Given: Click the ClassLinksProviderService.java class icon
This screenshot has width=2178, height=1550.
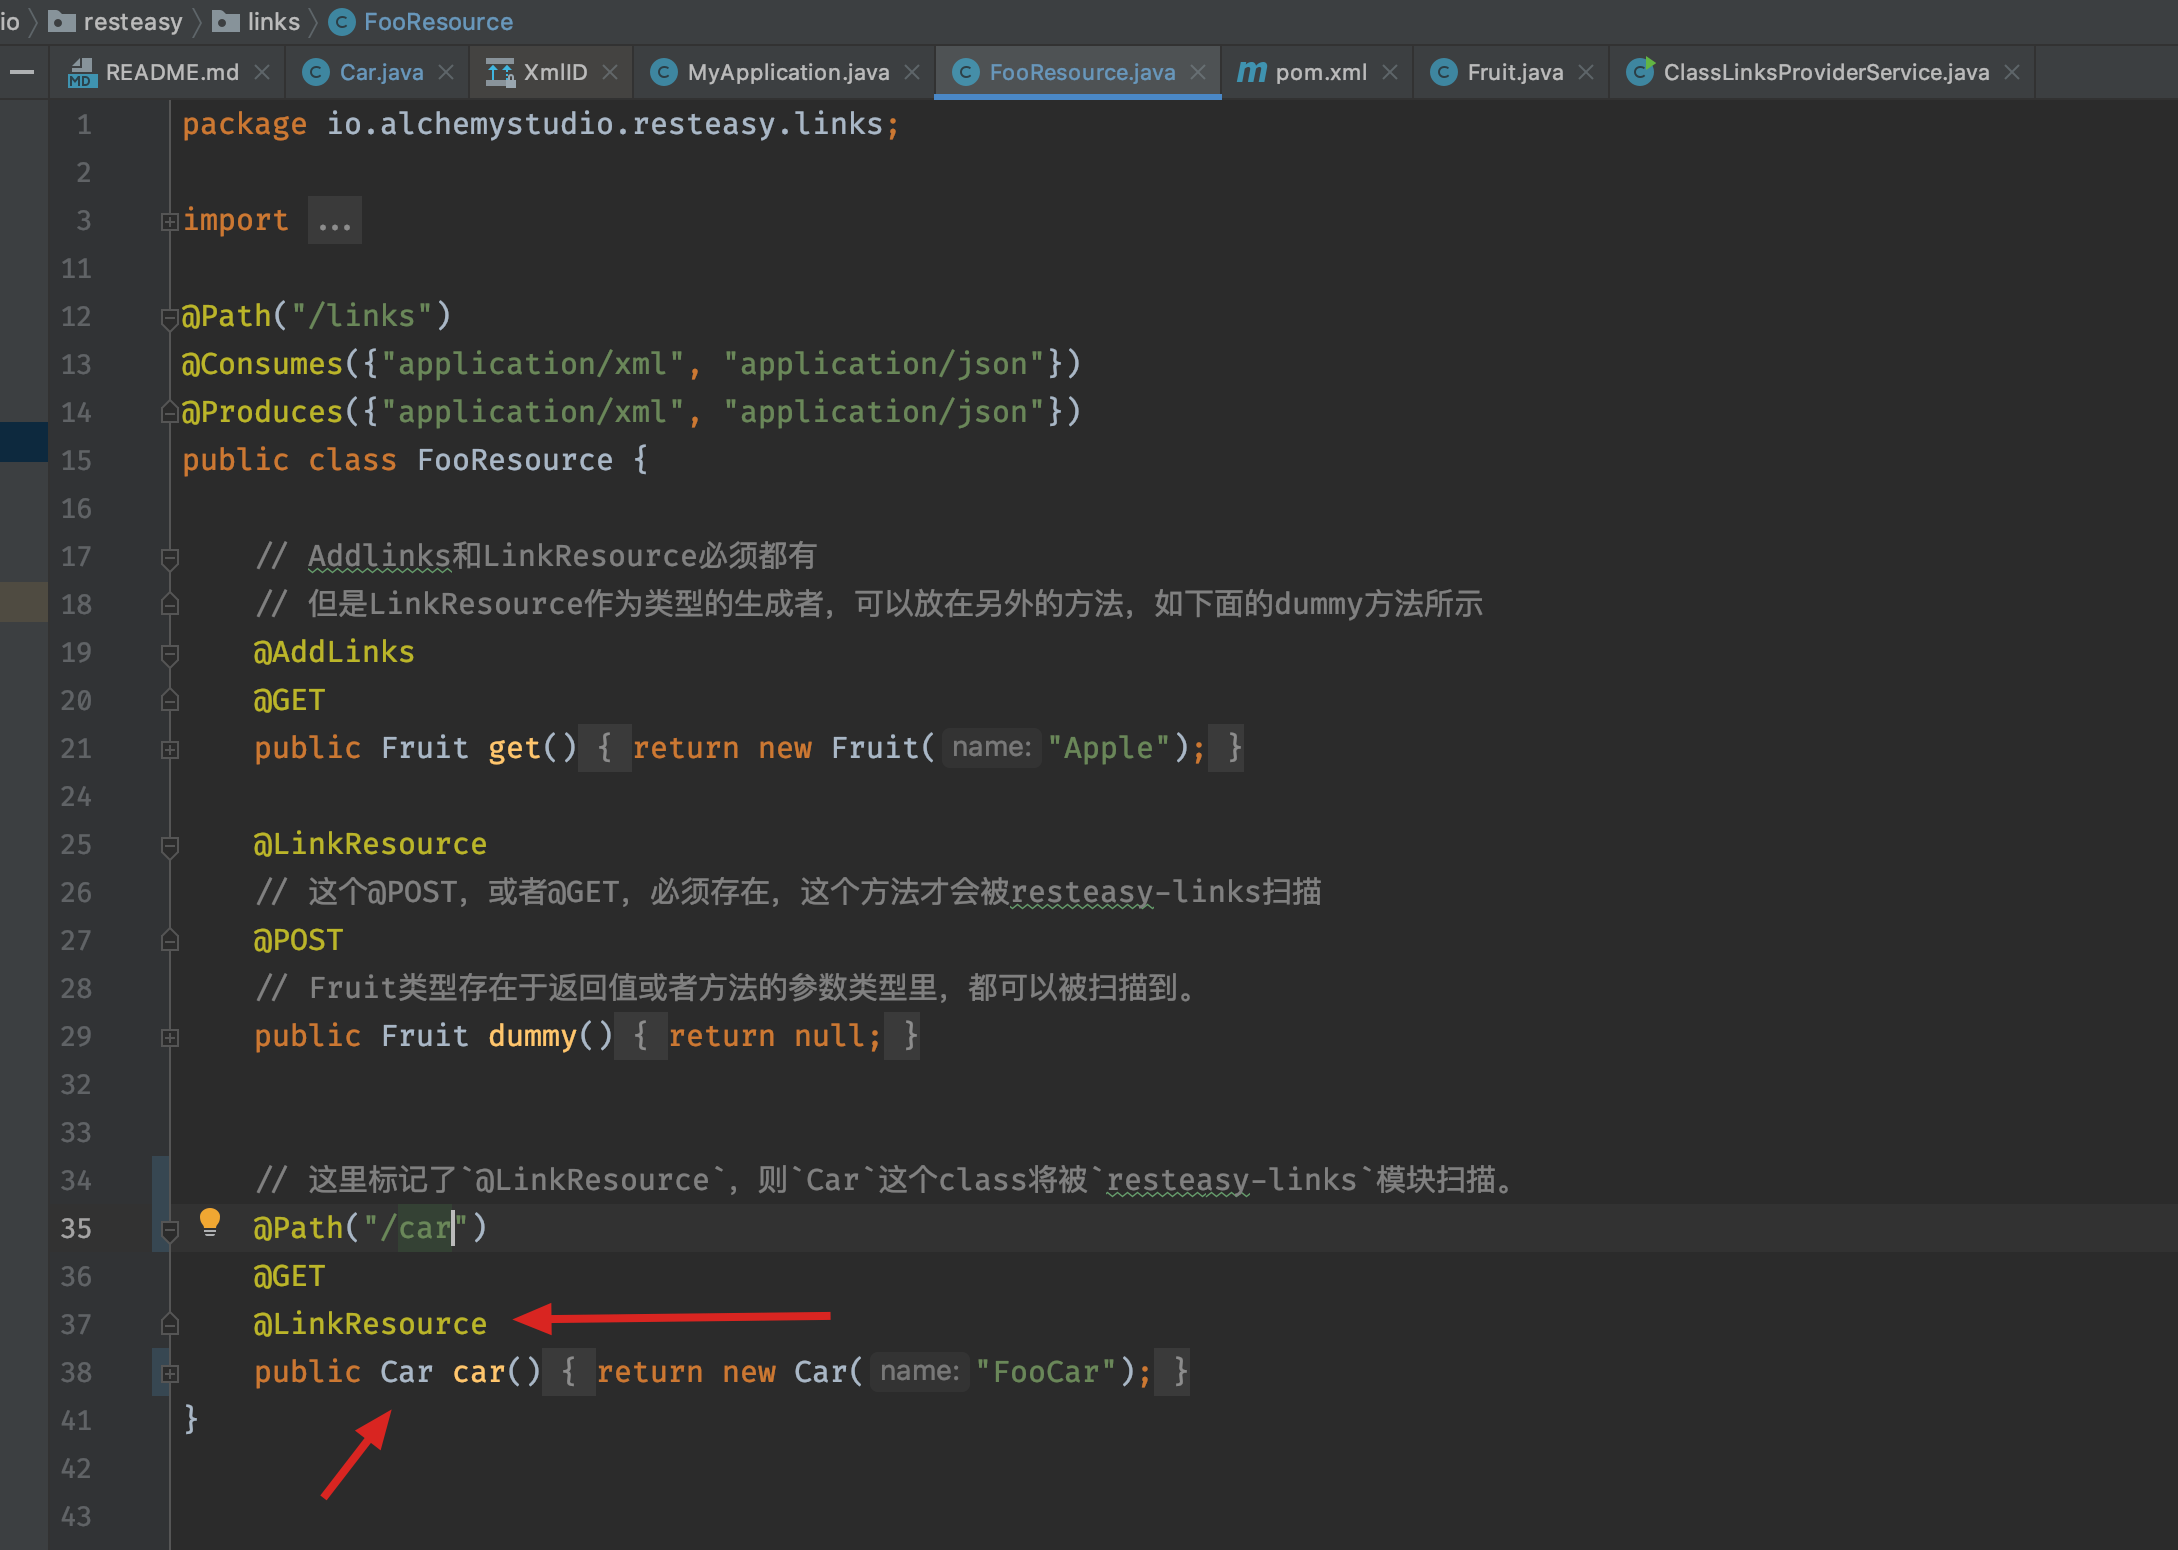Looking at the screenshot, I should point(1640,72).
